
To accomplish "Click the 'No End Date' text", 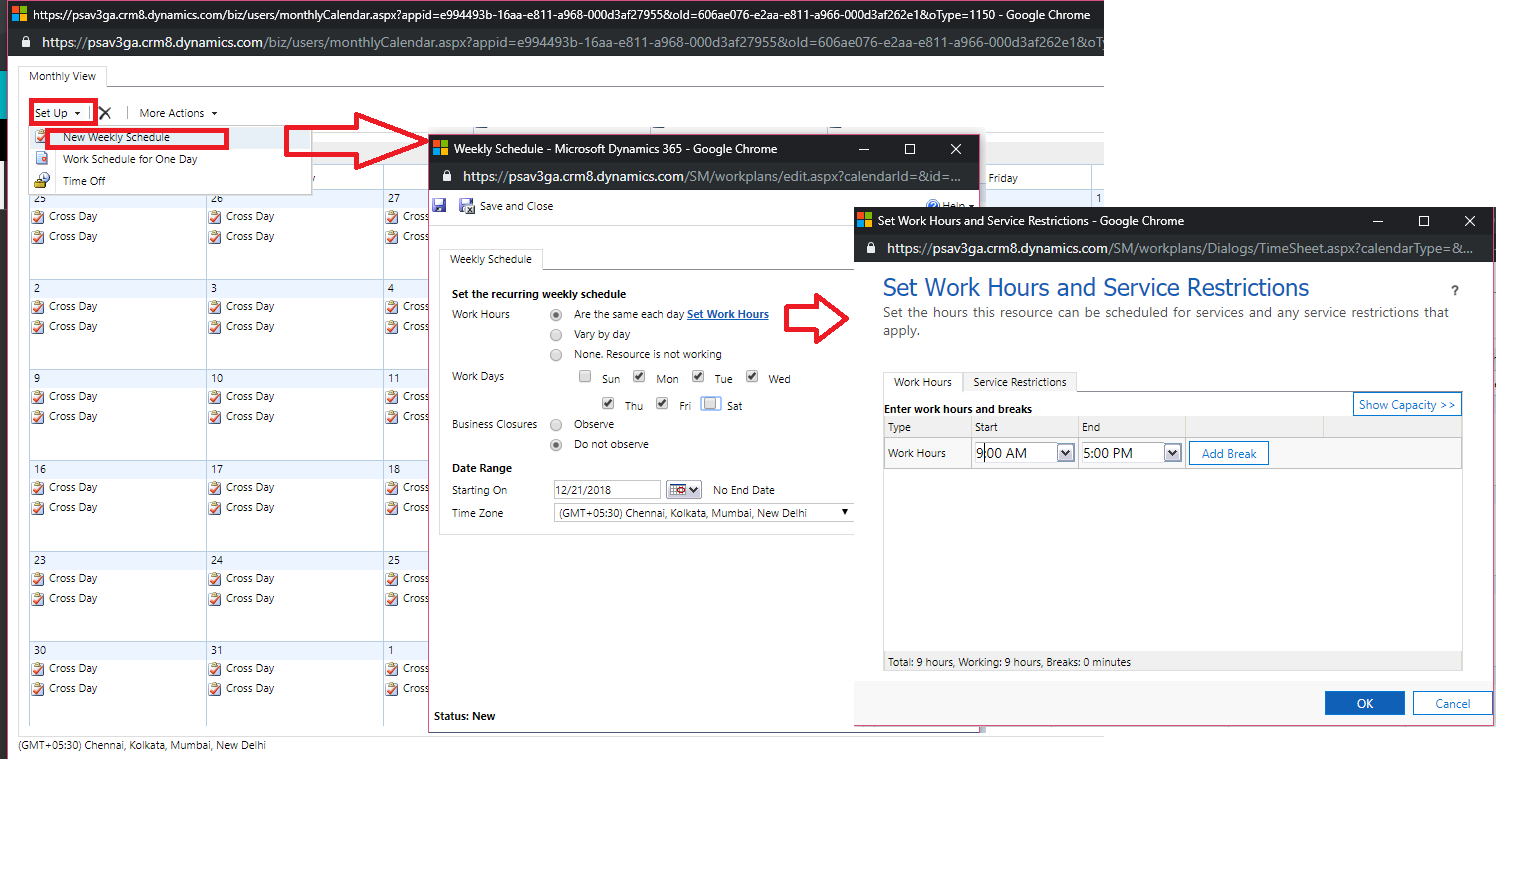I will coord(744,490).
